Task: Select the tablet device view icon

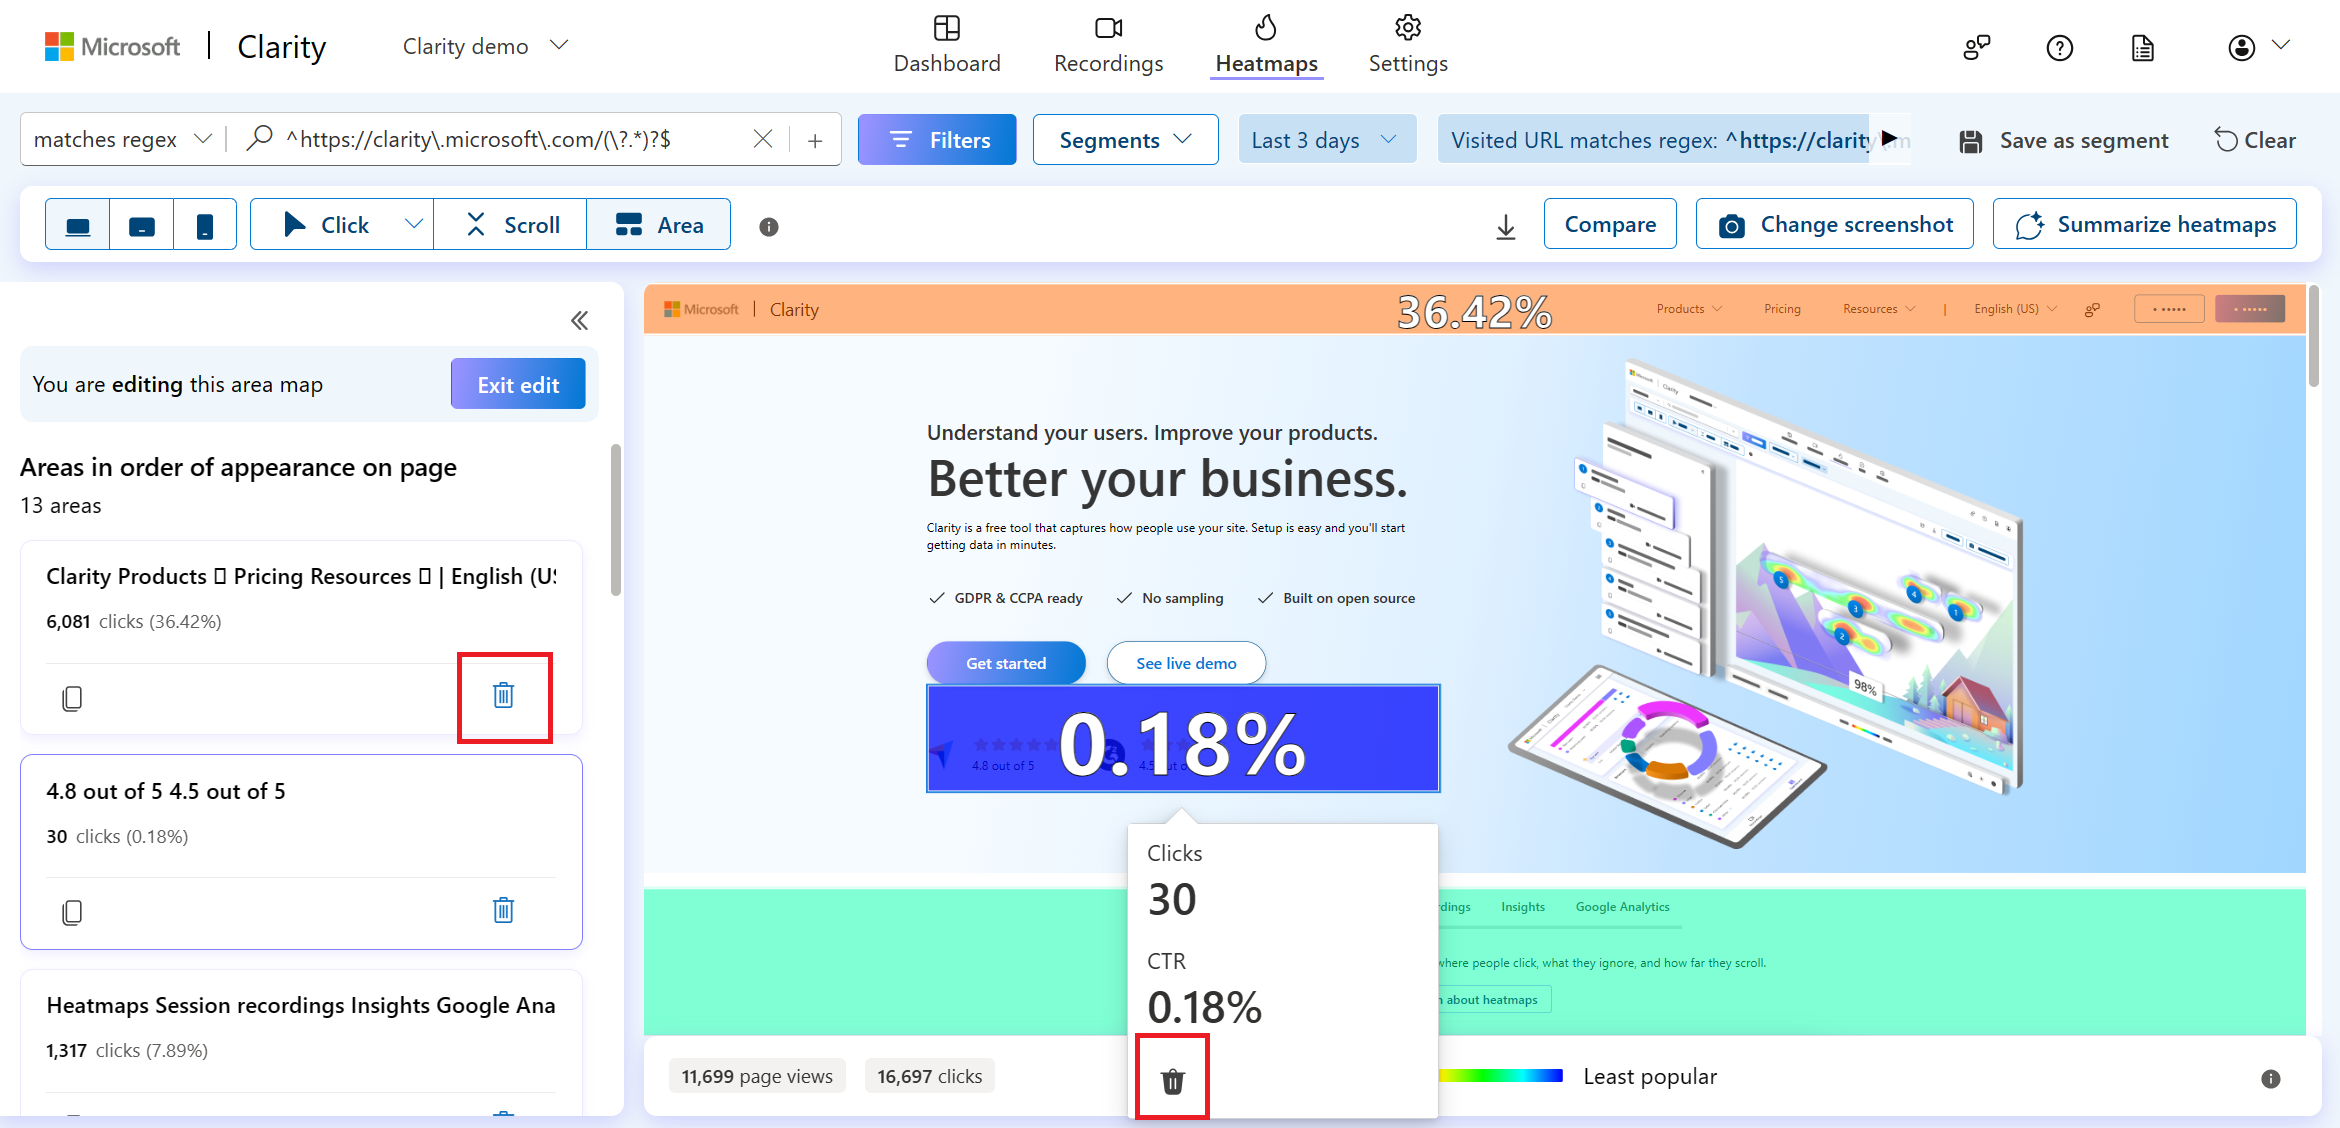Action: (142, 226)
